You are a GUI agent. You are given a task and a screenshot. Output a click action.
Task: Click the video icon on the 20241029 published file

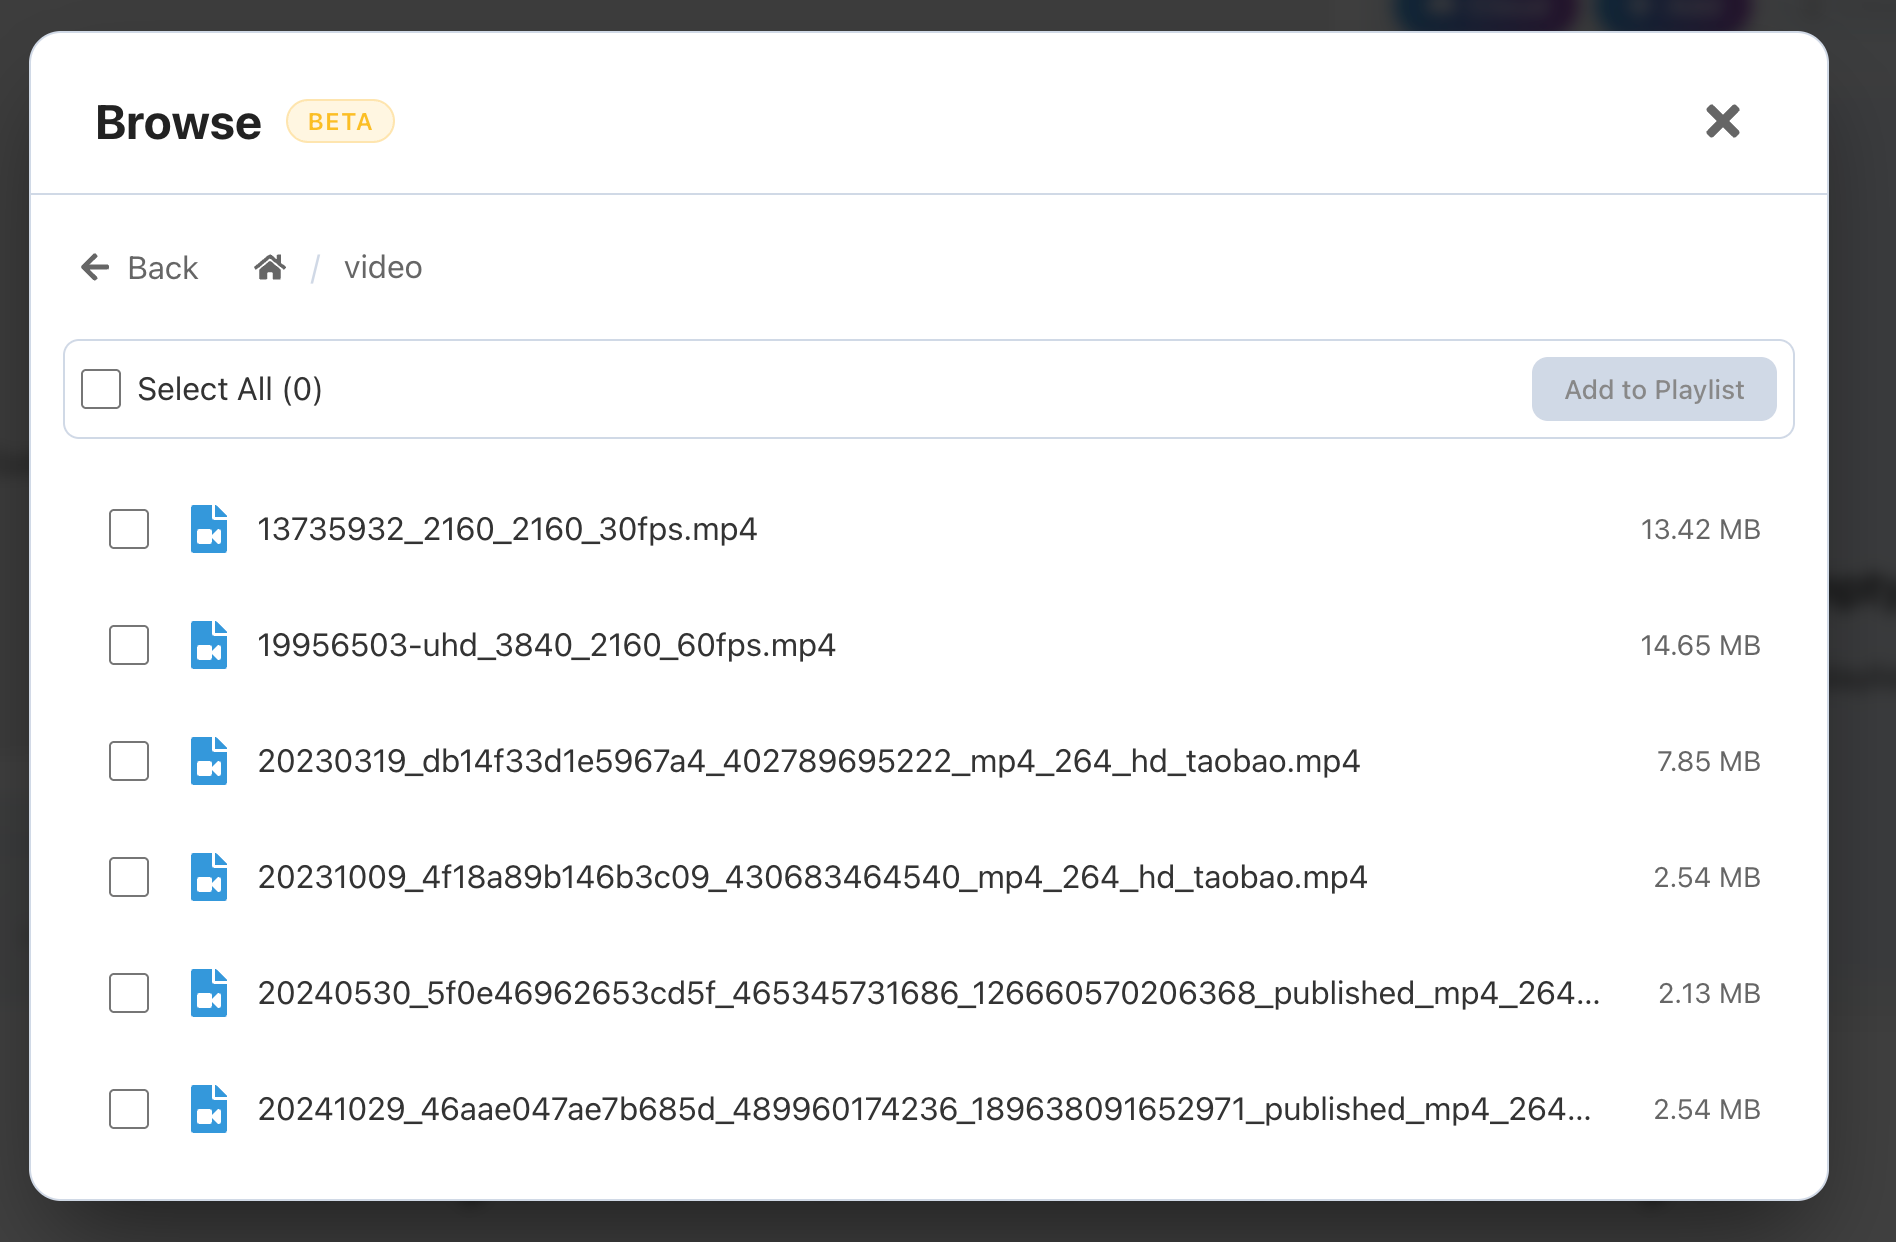209,1109
